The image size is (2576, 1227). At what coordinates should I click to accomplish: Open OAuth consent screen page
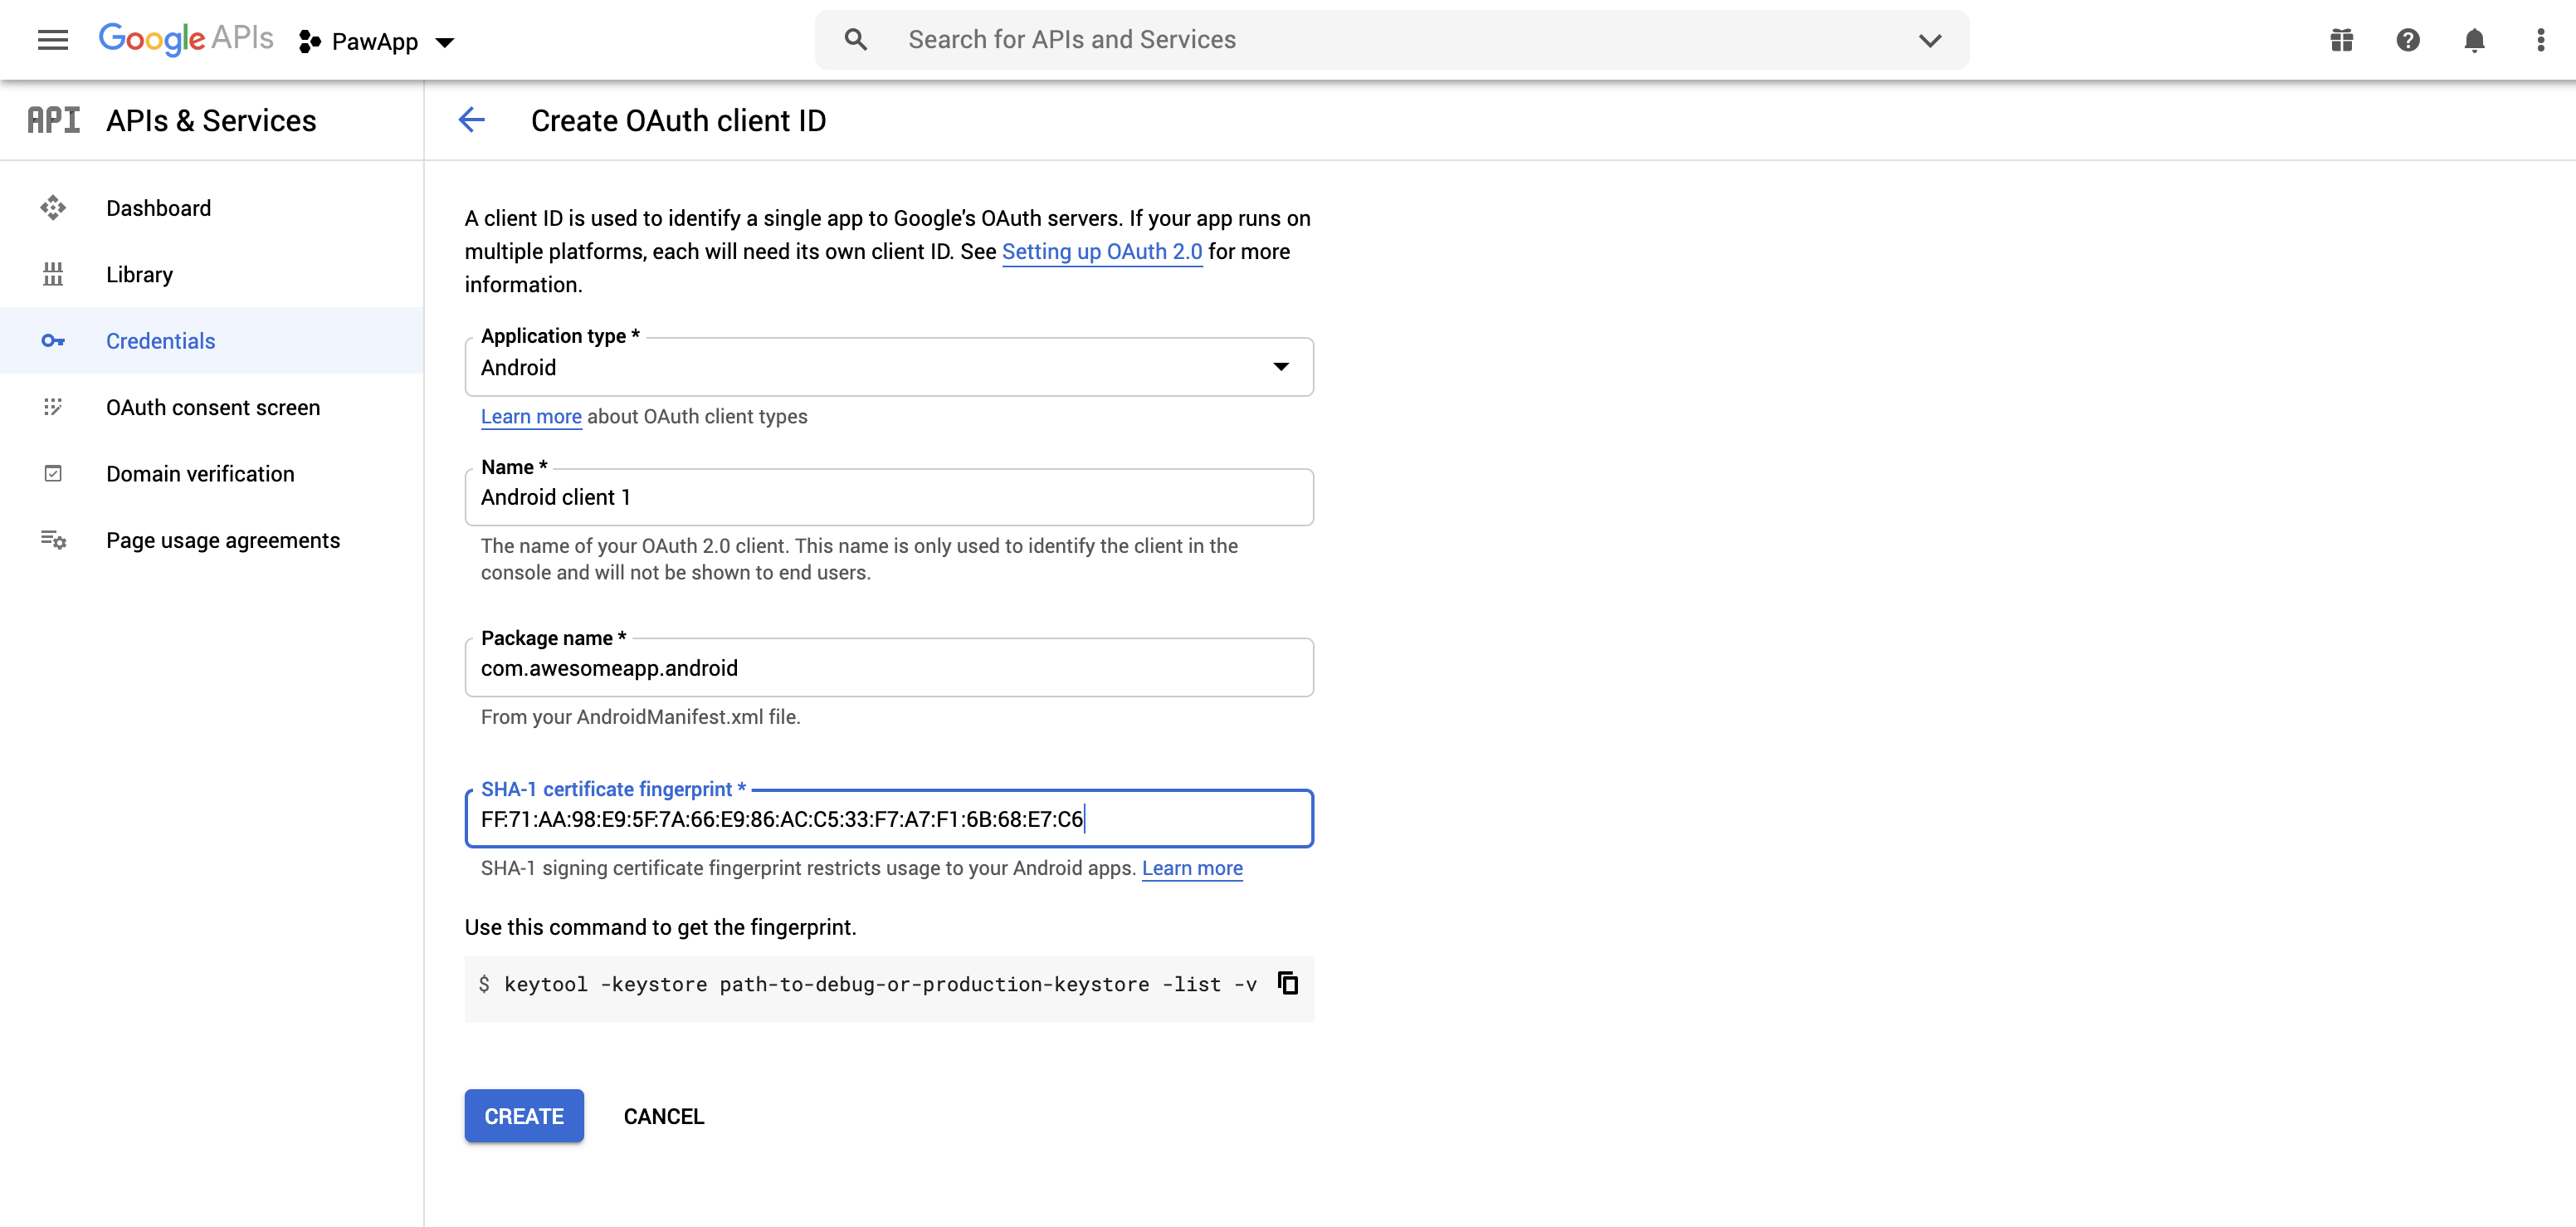click(x=213, y=407)
